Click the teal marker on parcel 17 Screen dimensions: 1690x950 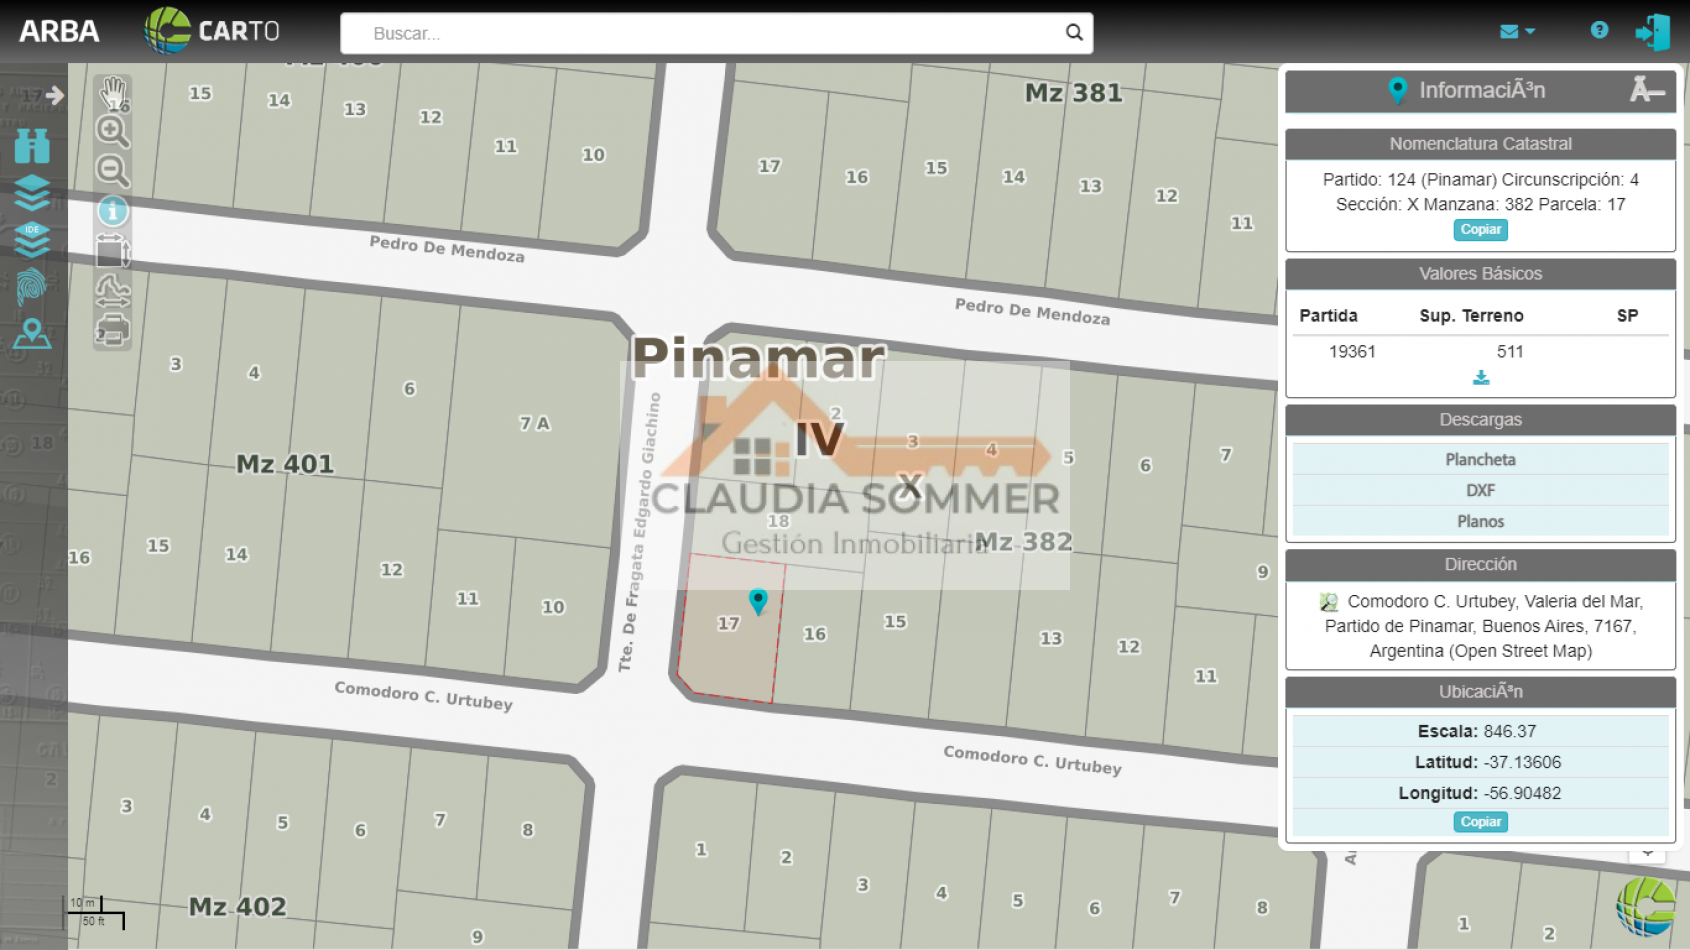(758, 600)
